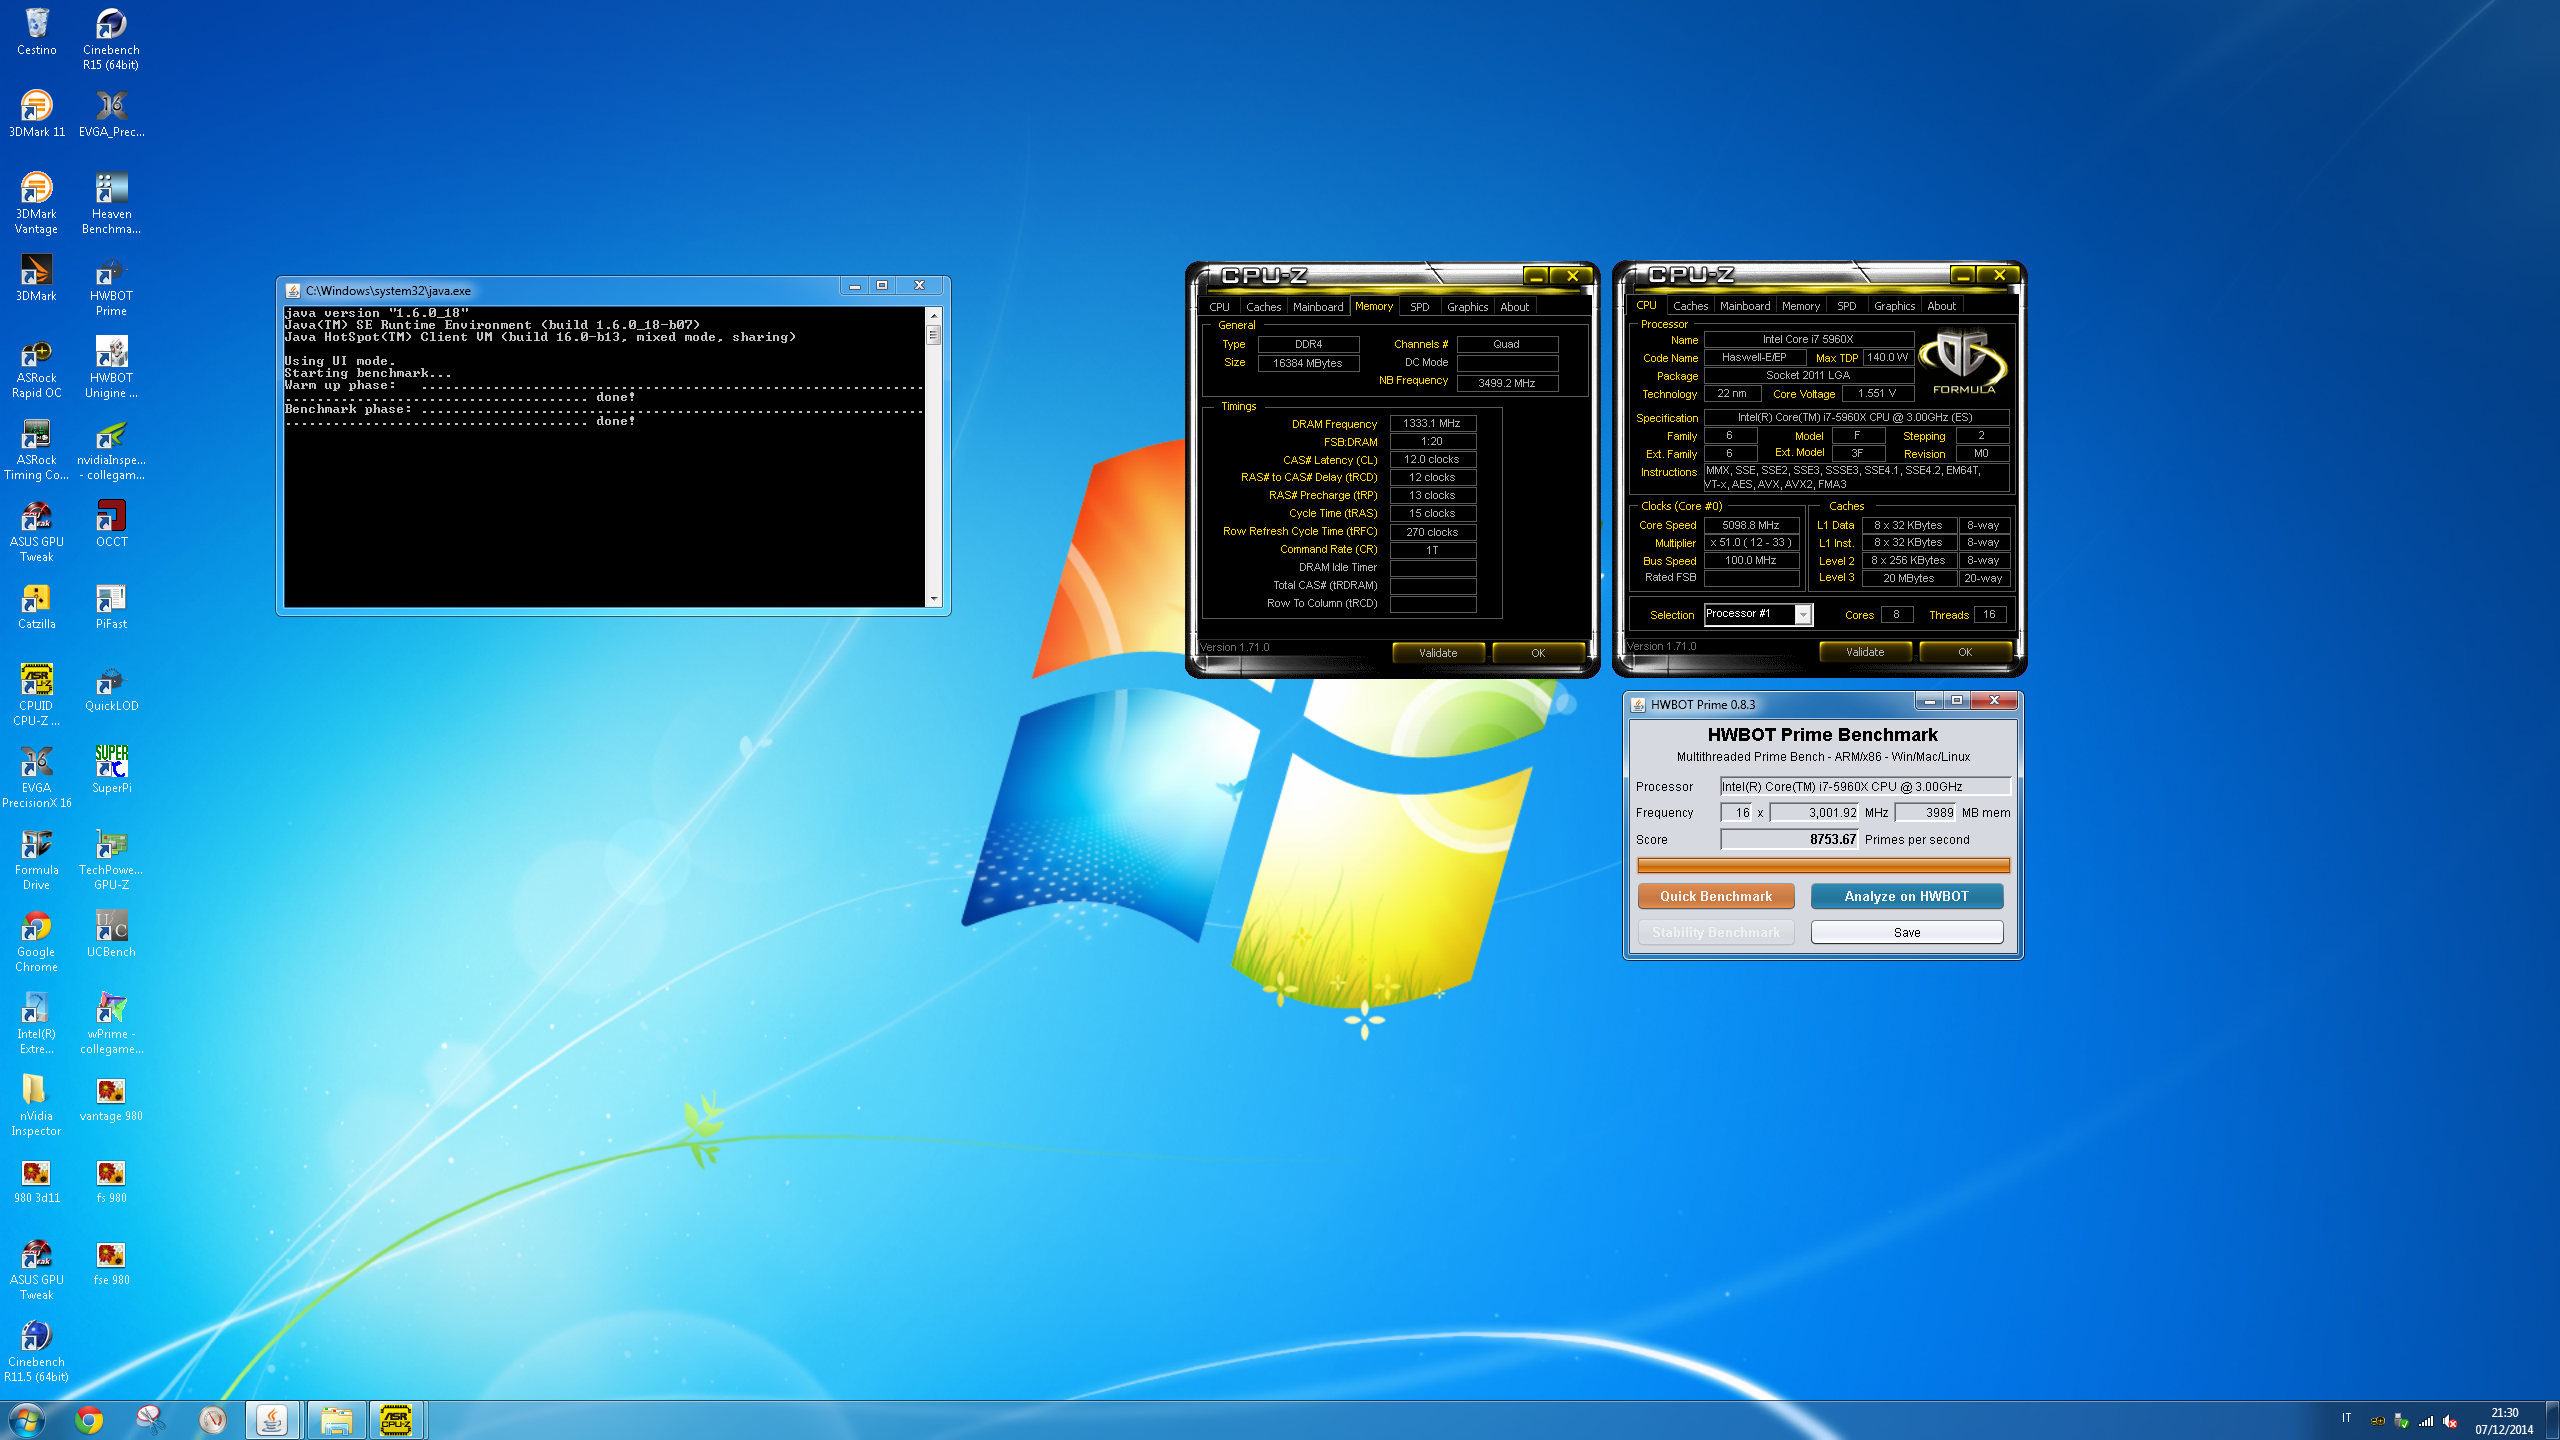Click OK in processor CPU-Z window
2560x1440 pixels.
click(1965, 652)
